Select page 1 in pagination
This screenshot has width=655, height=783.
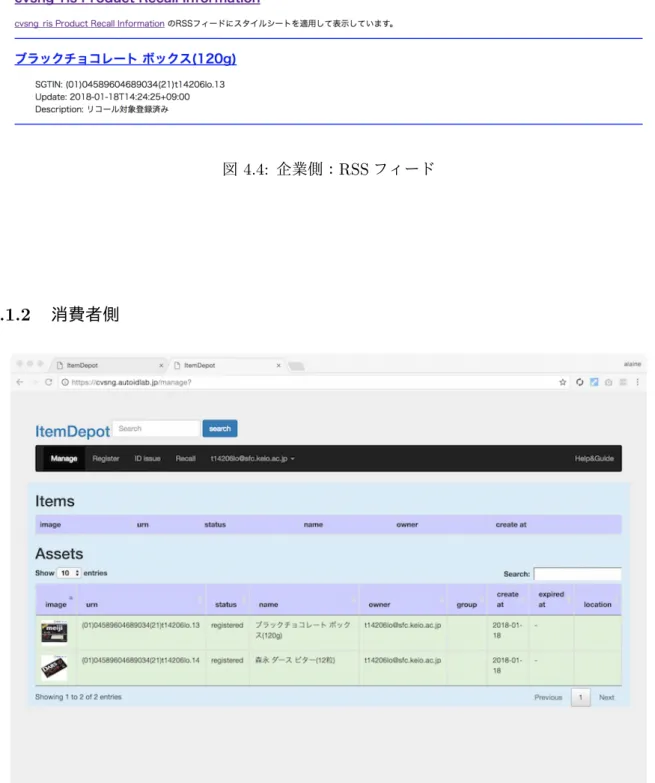click(x=581, y=697)
